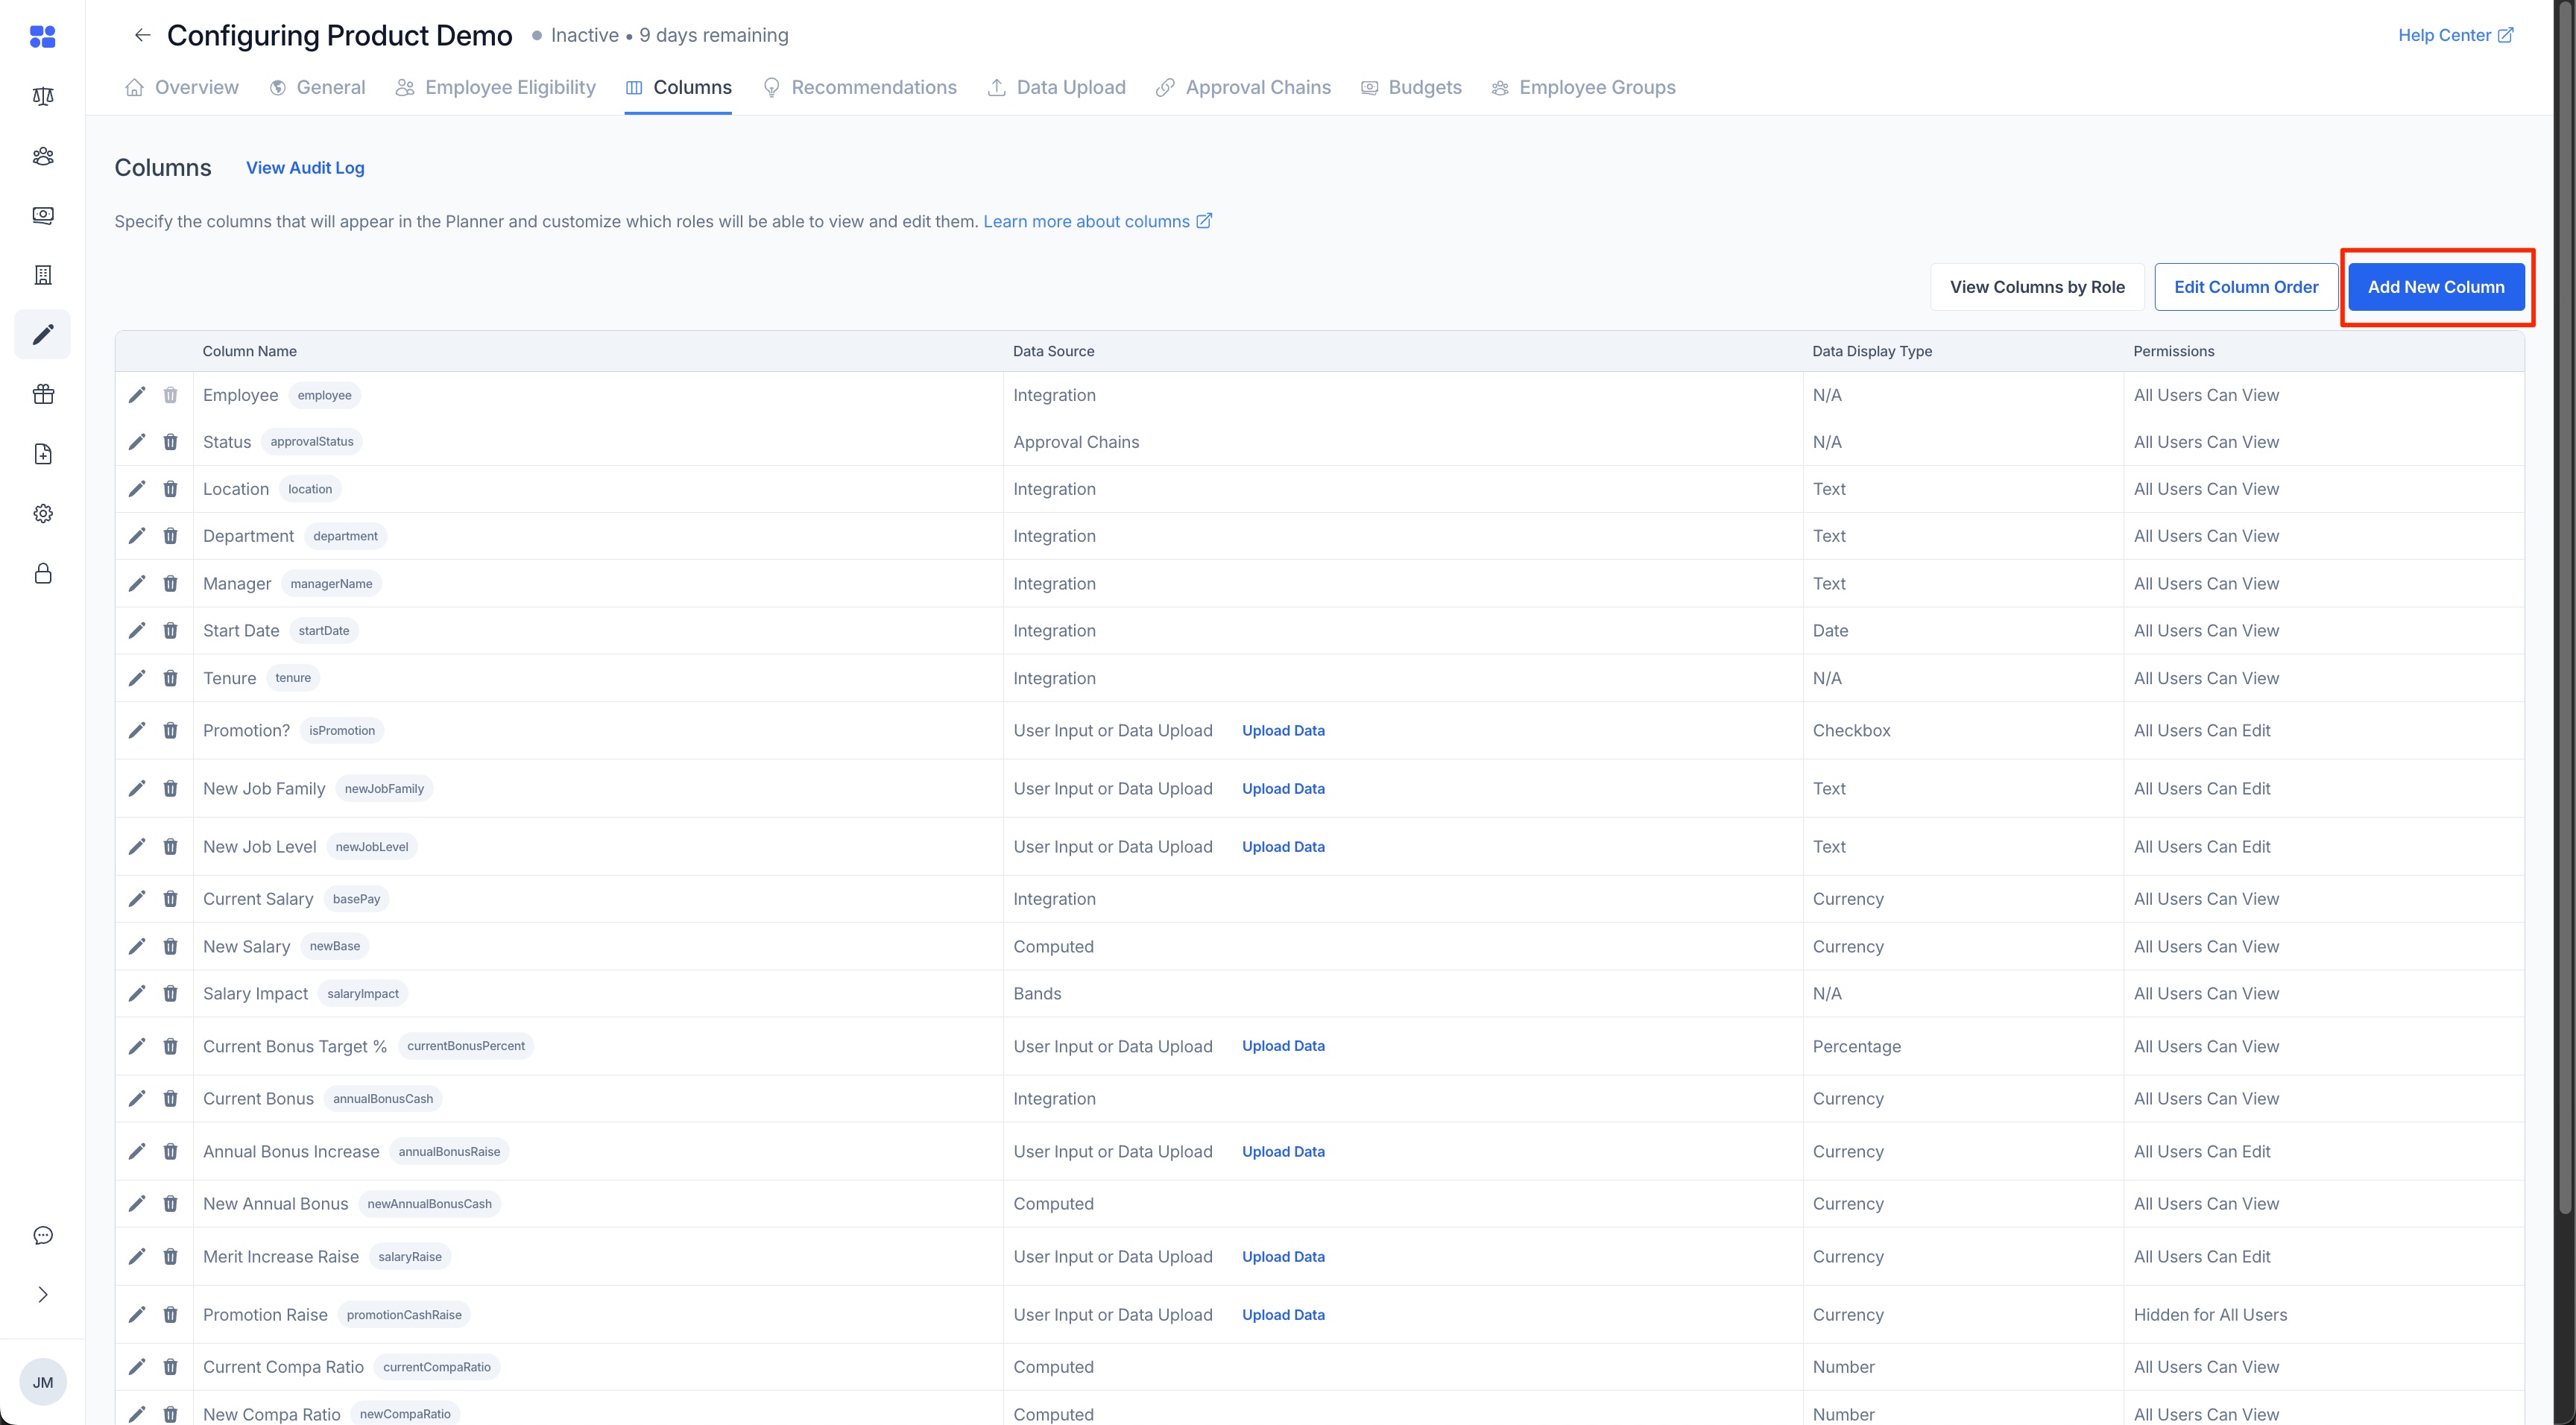Select the organization building icon in sidebar
The height and width of the screenshot is (1425, 2576).
42,274
